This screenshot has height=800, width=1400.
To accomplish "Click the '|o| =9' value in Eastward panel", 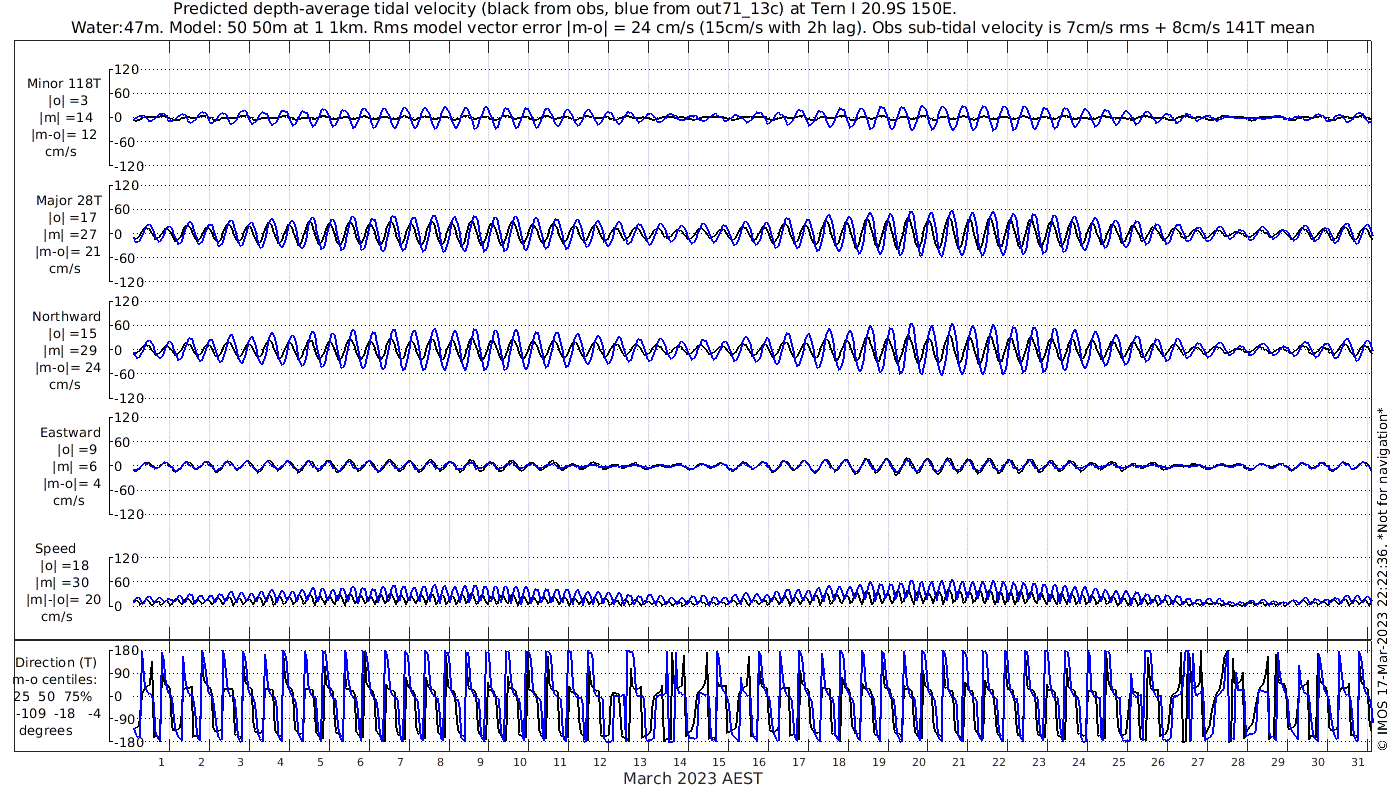I will pos(75,450).
